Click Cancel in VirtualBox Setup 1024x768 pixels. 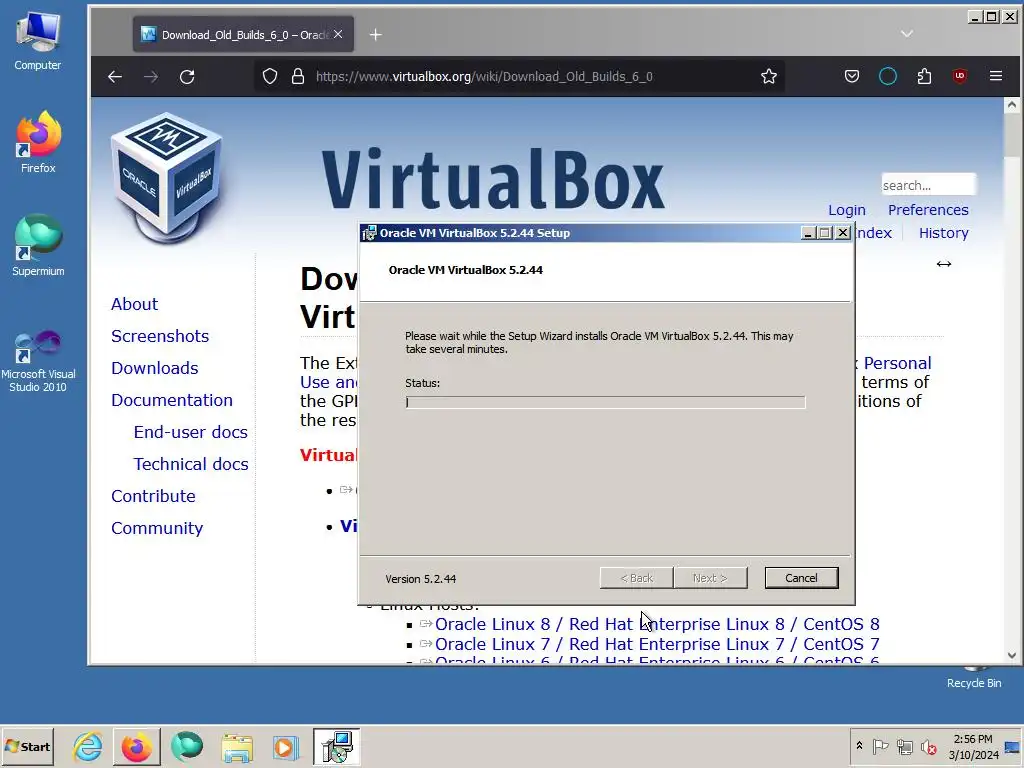click(801, 578)
